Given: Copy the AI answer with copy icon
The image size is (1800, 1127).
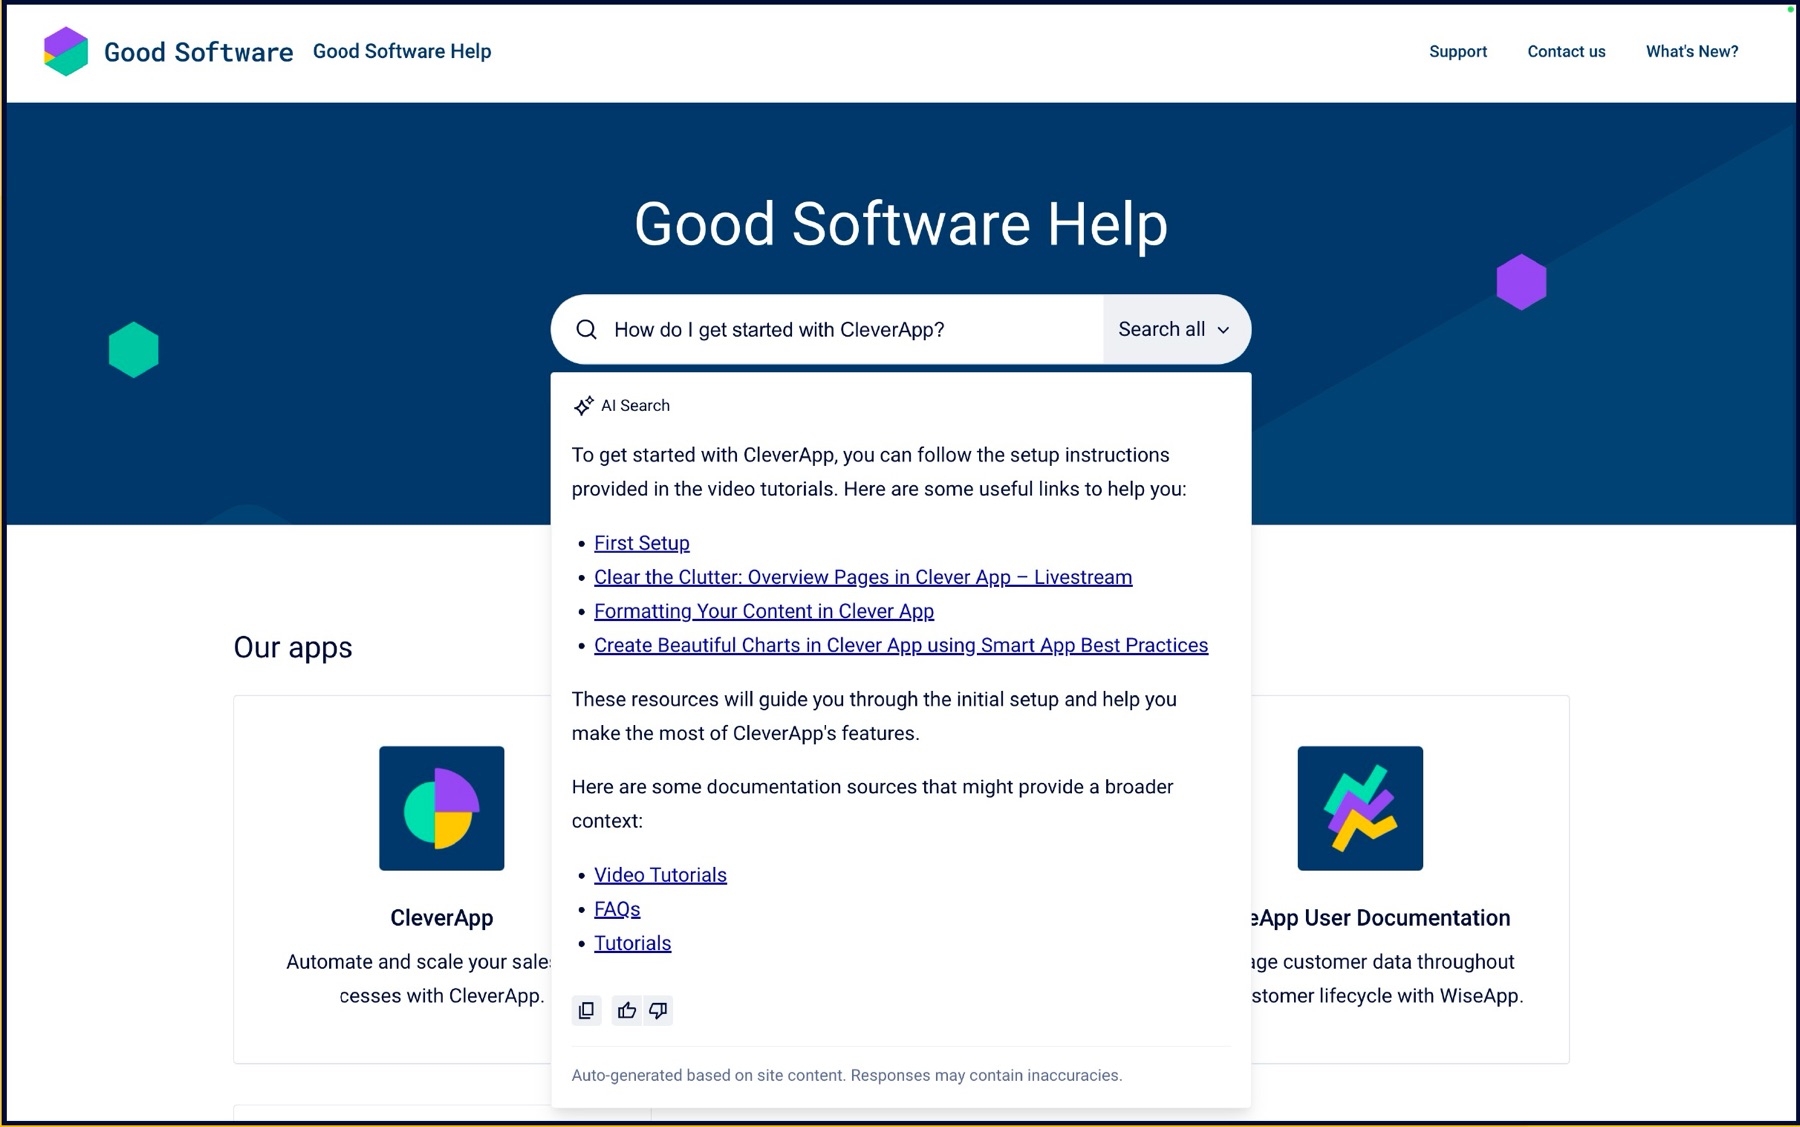Looking at the screenshot, I should coord(587,1010).
